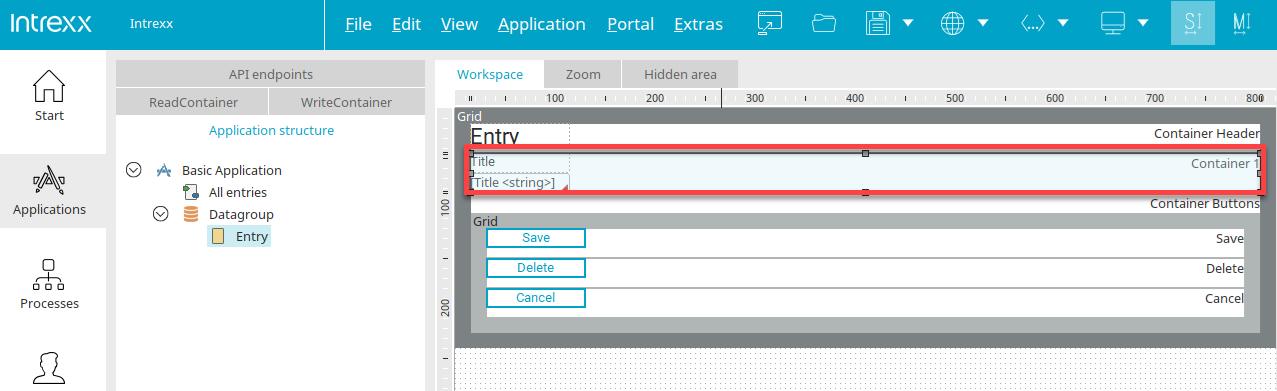Select the Entry heading text element
The height and width of the screenshot is (391, 1277).
[495, 137]
